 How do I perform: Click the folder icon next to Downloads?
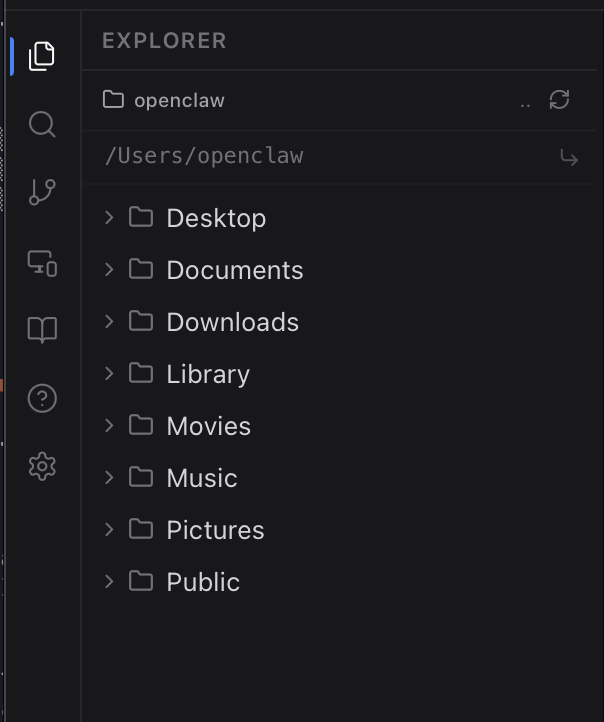pyautogui.click(x=141, y=321)
